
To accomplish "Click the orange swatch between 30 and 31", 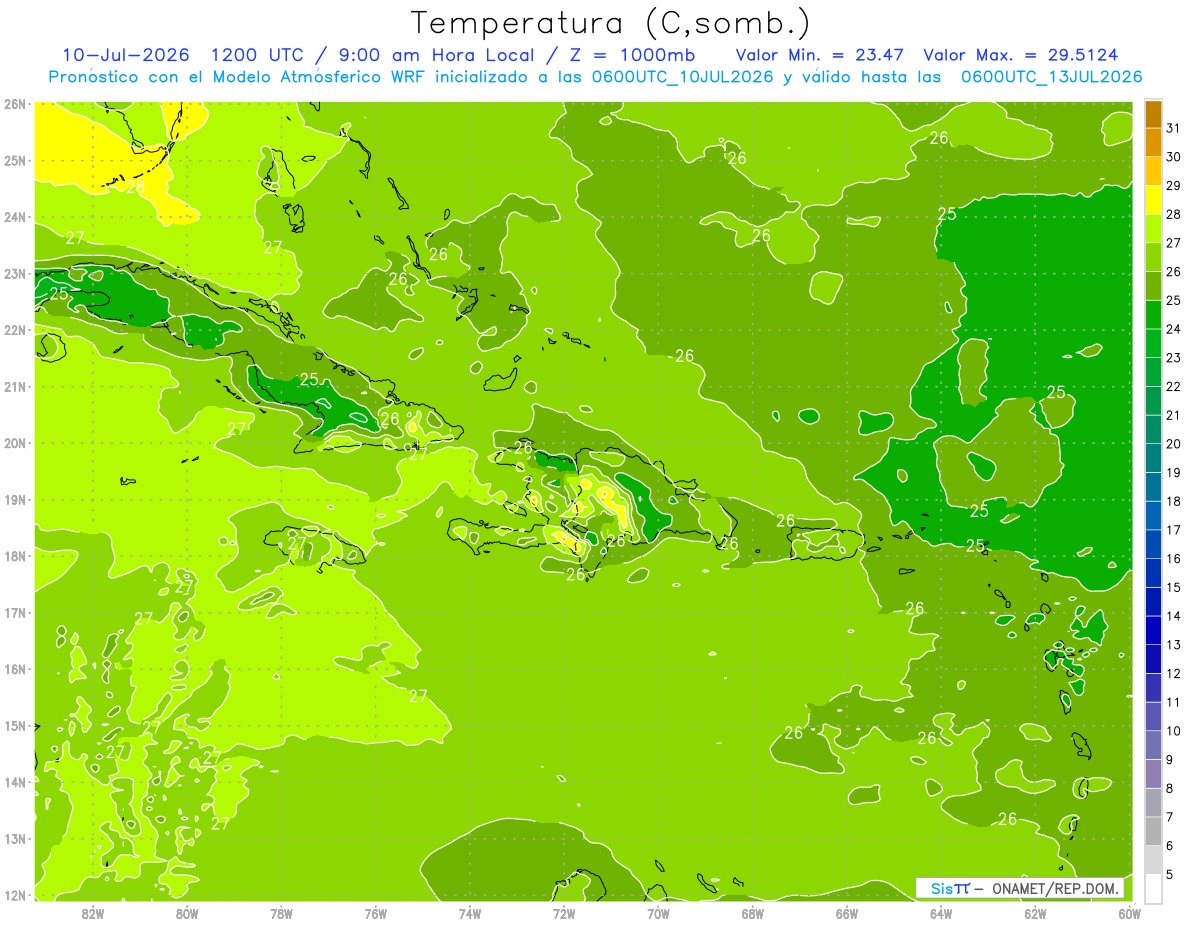I will 1153,143.
